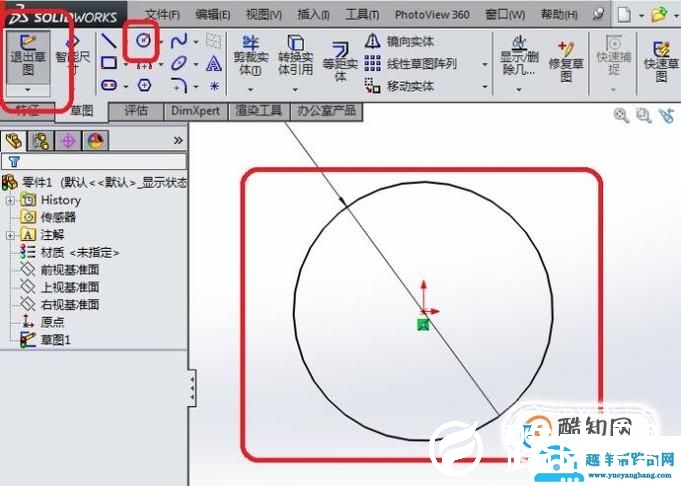Click Offset Entities (等距实体) tool
Image resolution: width=681 pixels, height=486 pixels.
[340, 61]
